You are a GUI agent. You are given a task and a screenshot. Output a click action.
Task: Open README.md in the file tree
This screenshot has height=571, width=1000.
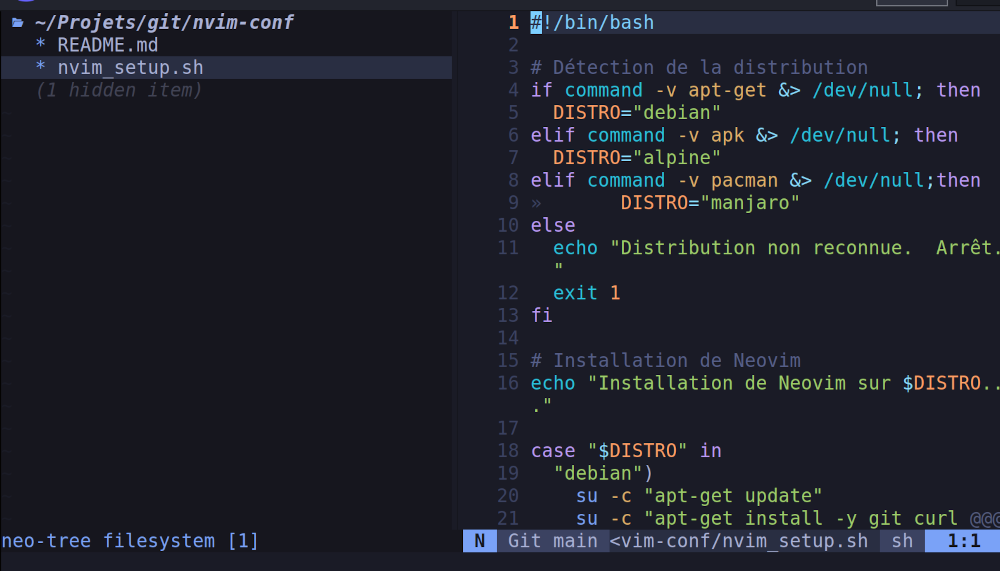107,45
